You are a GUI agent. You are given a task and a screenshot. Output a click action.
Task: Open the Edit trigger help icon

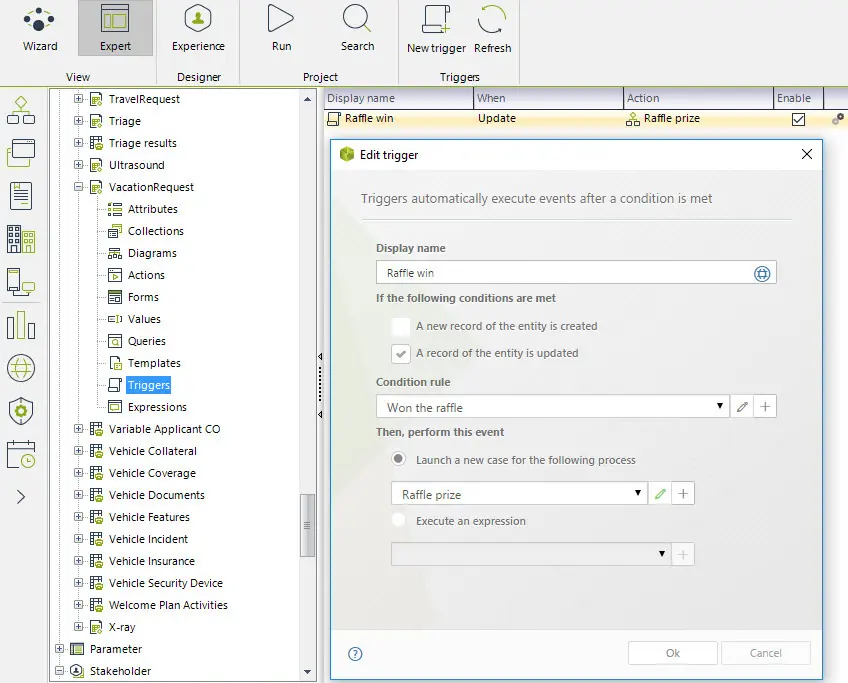[355, 654]
